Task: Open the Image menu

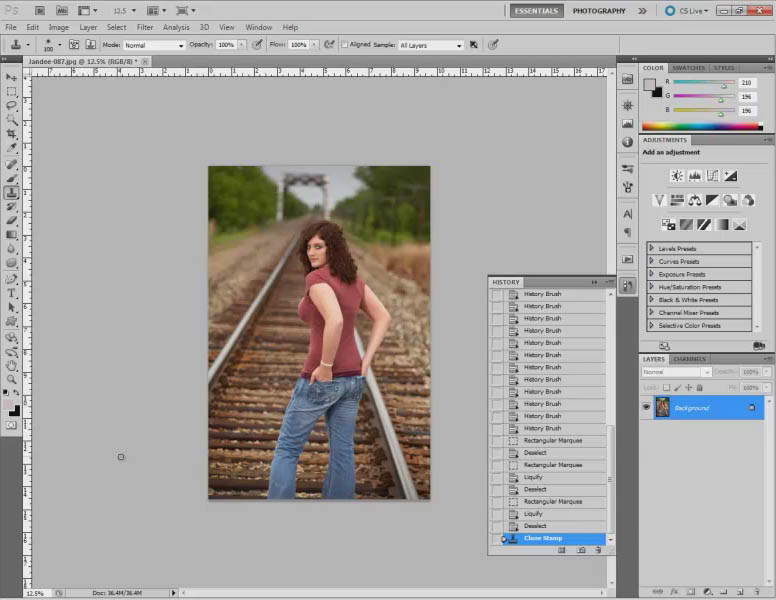Action: pyautogui.click(x=58, y=27)
